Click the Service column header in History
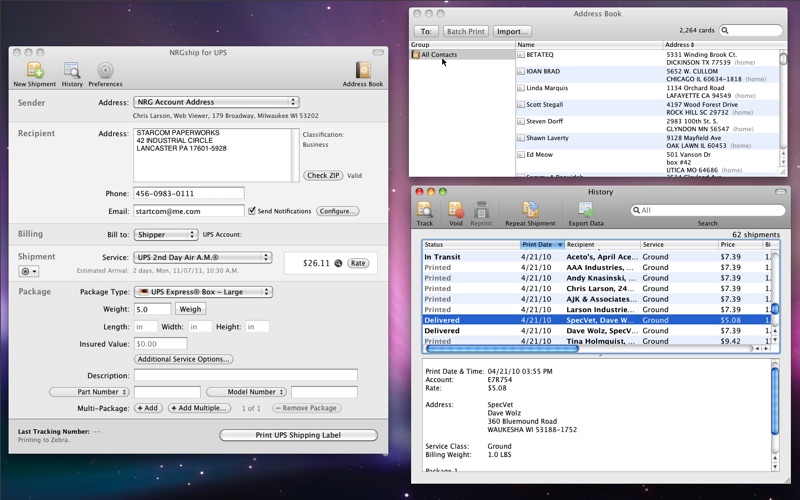Image resolution: width=800 pixels, height=500 pixels. pyautogui.click(x=680, y=245)
